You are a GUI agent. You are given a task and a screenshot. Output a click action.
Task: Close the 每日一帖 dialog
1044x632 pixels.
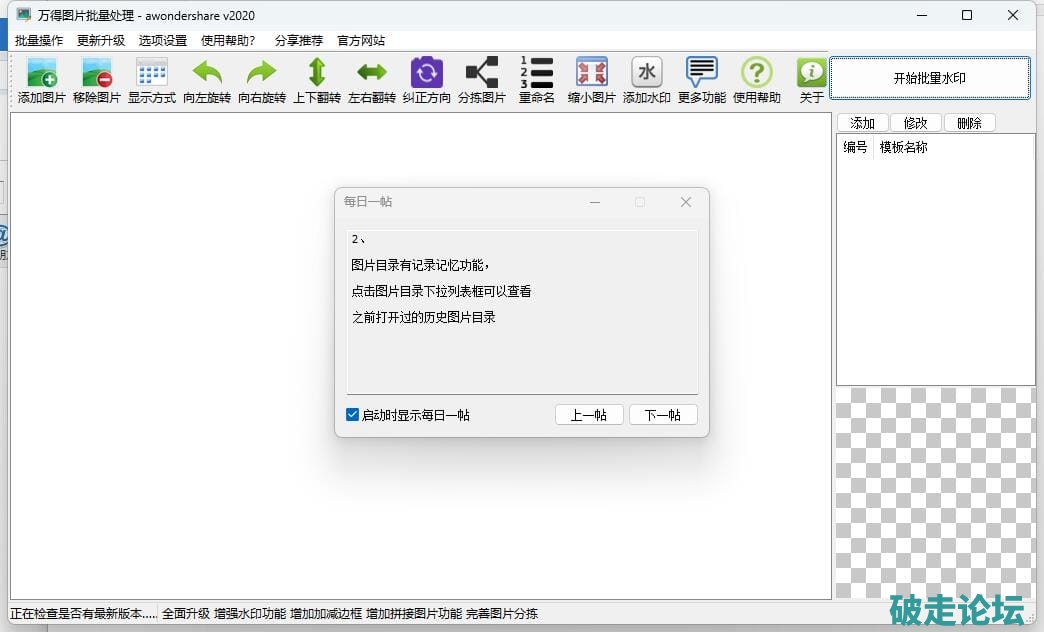pyautogui.click(x=686, y=202)
